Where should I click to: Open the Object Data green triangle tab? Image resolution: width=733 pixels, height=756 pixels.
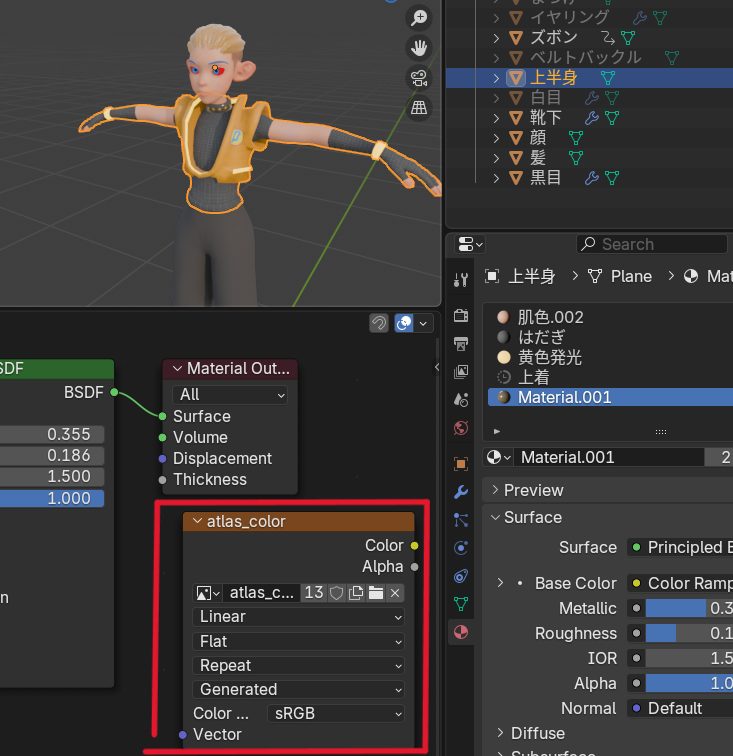461,604
